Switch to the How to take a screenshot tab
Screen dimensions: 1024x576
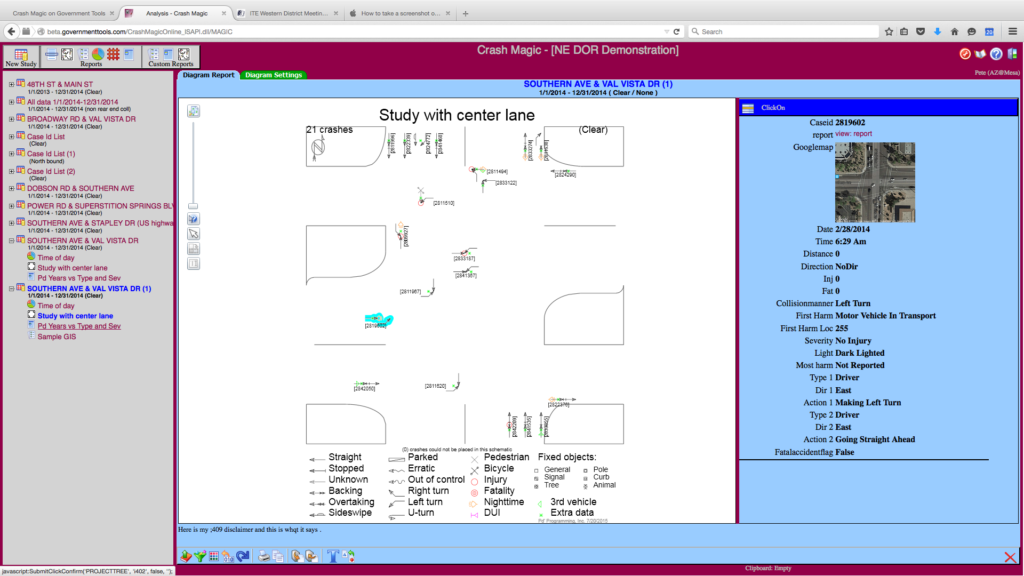pos(400,13)
